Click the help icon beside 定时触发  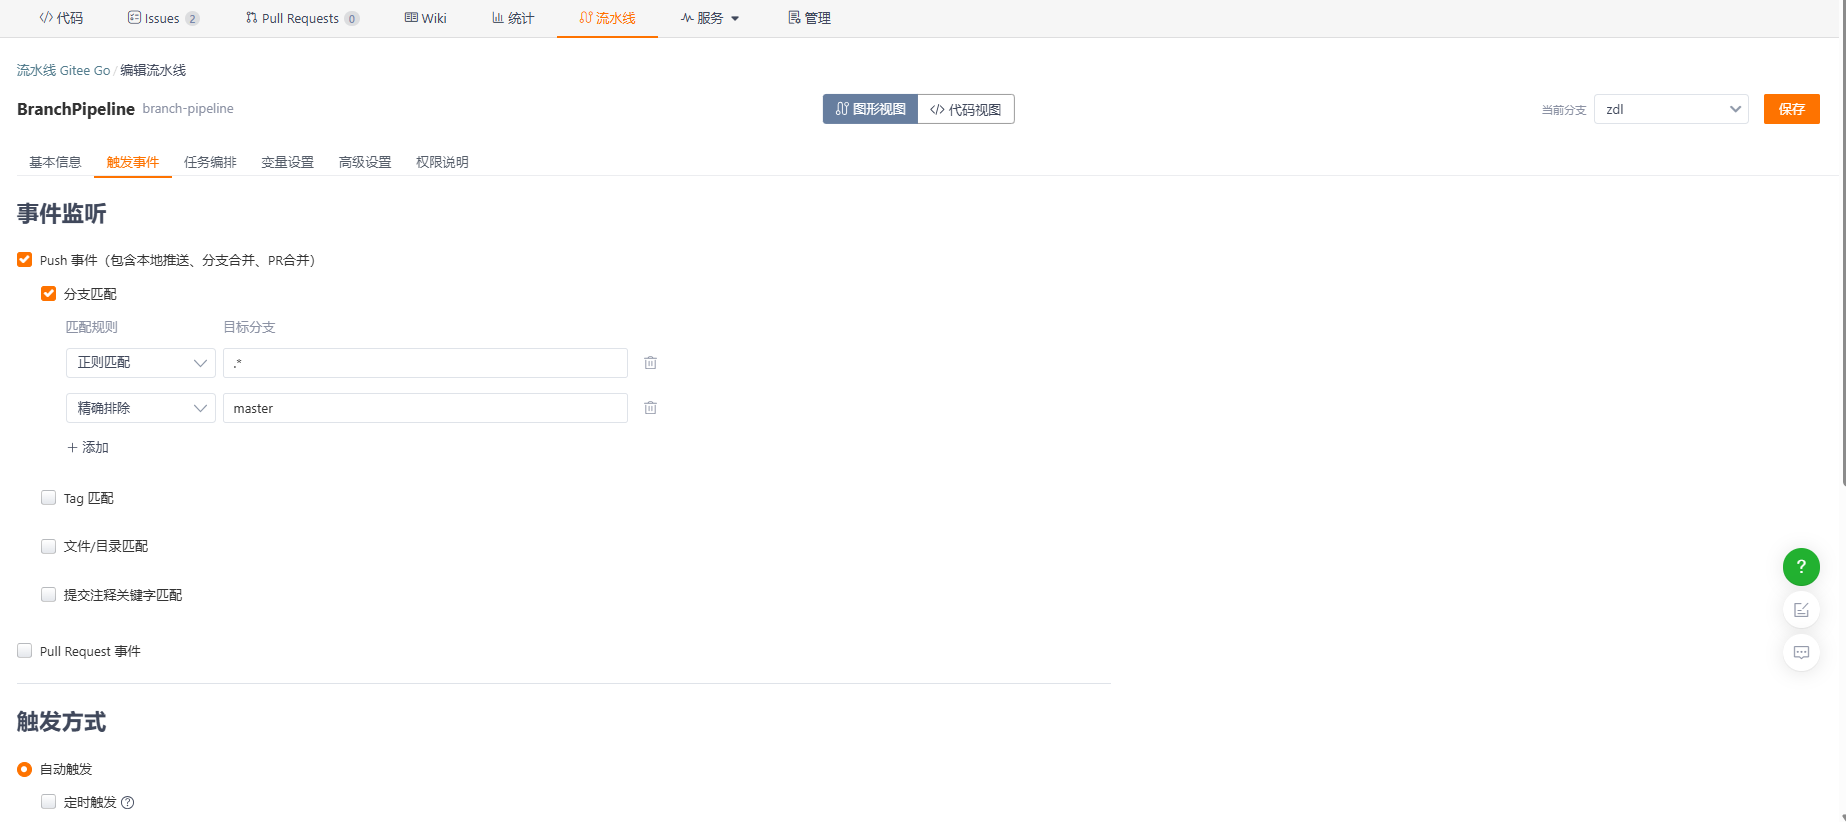[x=127, y=802]
